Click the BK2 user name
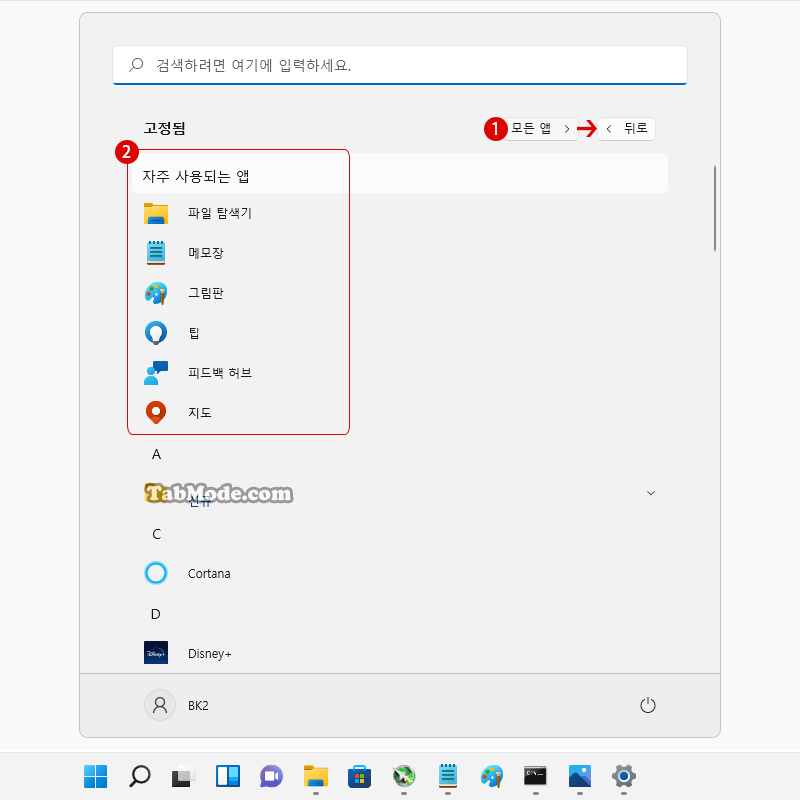 (198, 706)
